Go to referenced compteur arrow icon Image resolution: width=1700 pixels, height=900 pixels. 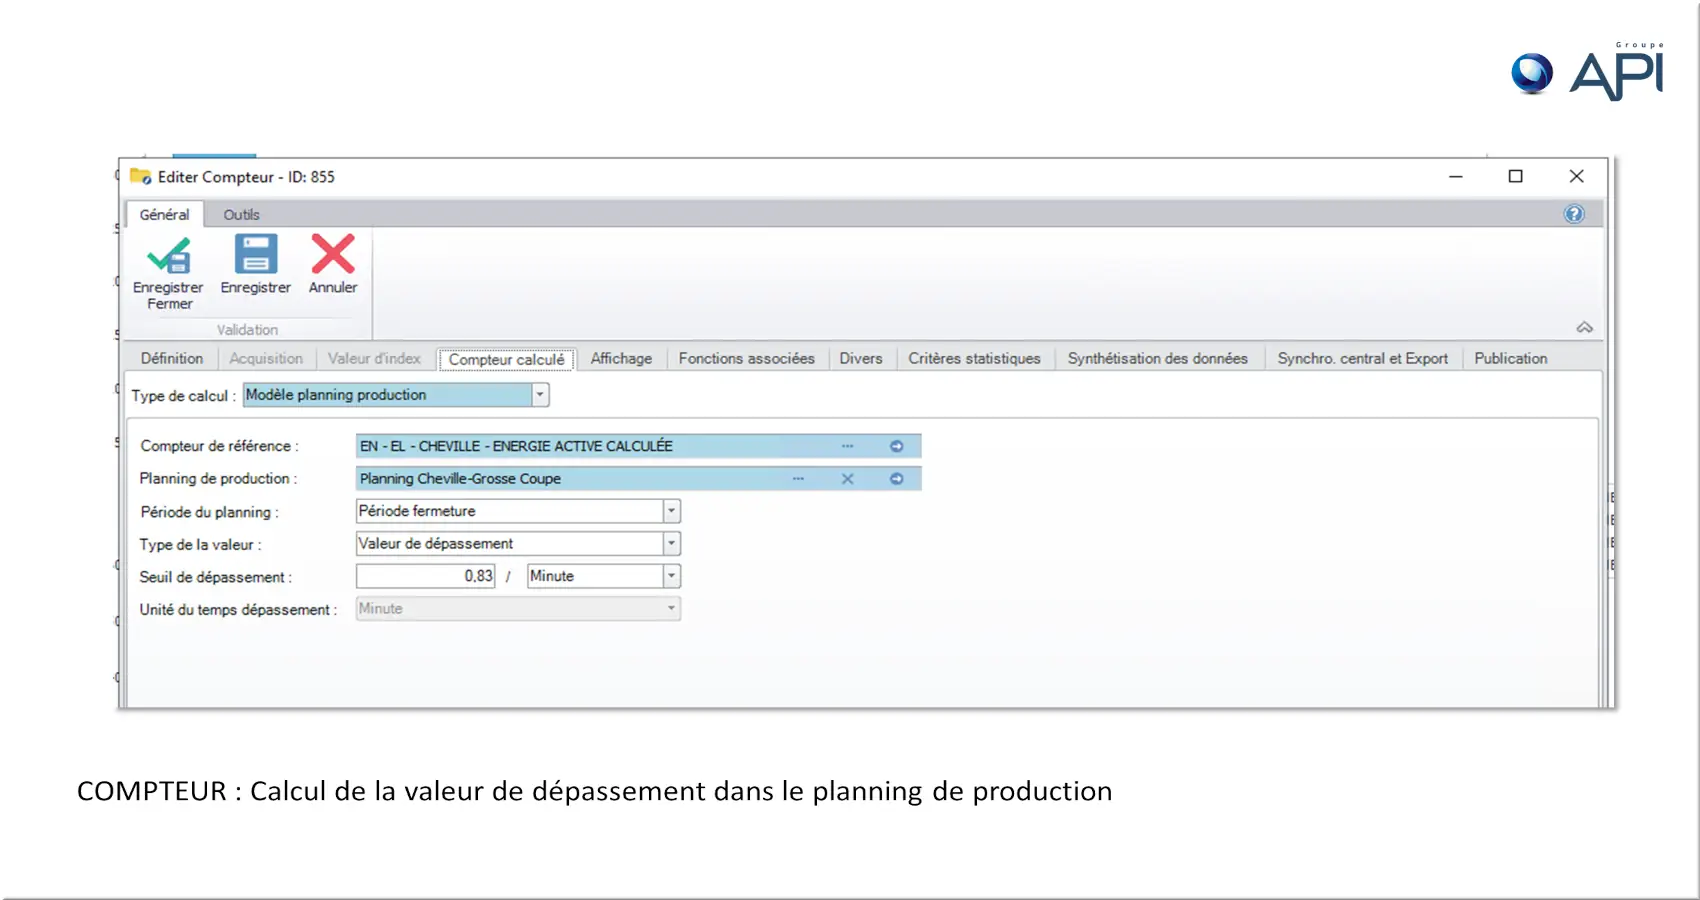tap(897, 446)
